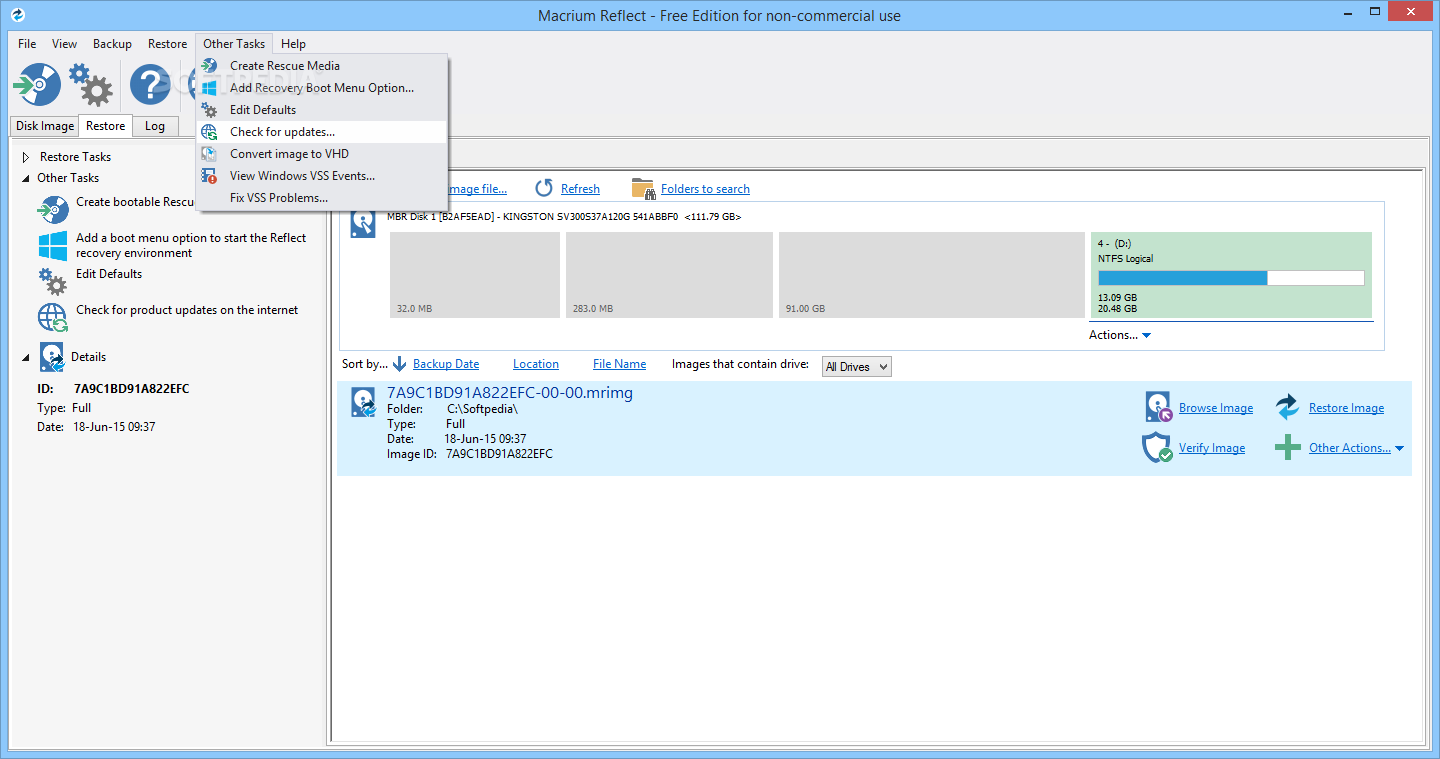Expand the Restore Tasks section
Screen dimensions: 1440x759
click(x=26, y=157)
